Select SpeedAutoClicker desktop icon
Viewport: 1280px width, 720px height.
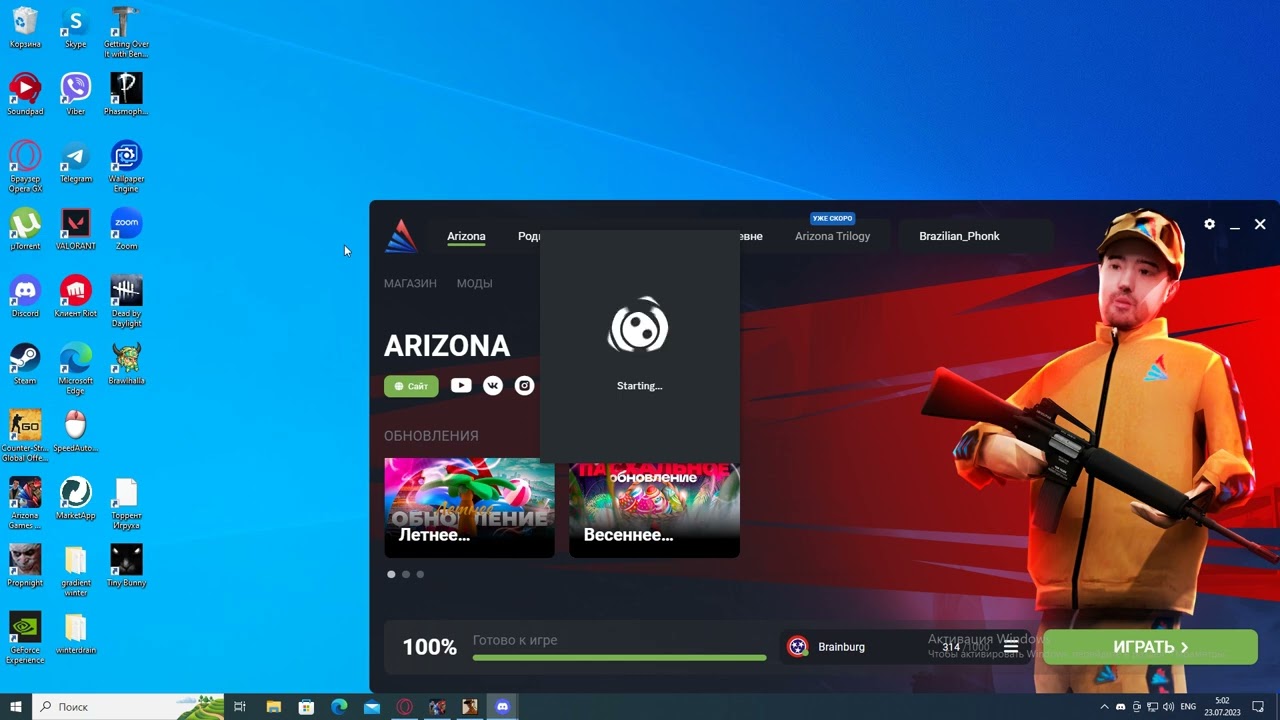point(75,430)
